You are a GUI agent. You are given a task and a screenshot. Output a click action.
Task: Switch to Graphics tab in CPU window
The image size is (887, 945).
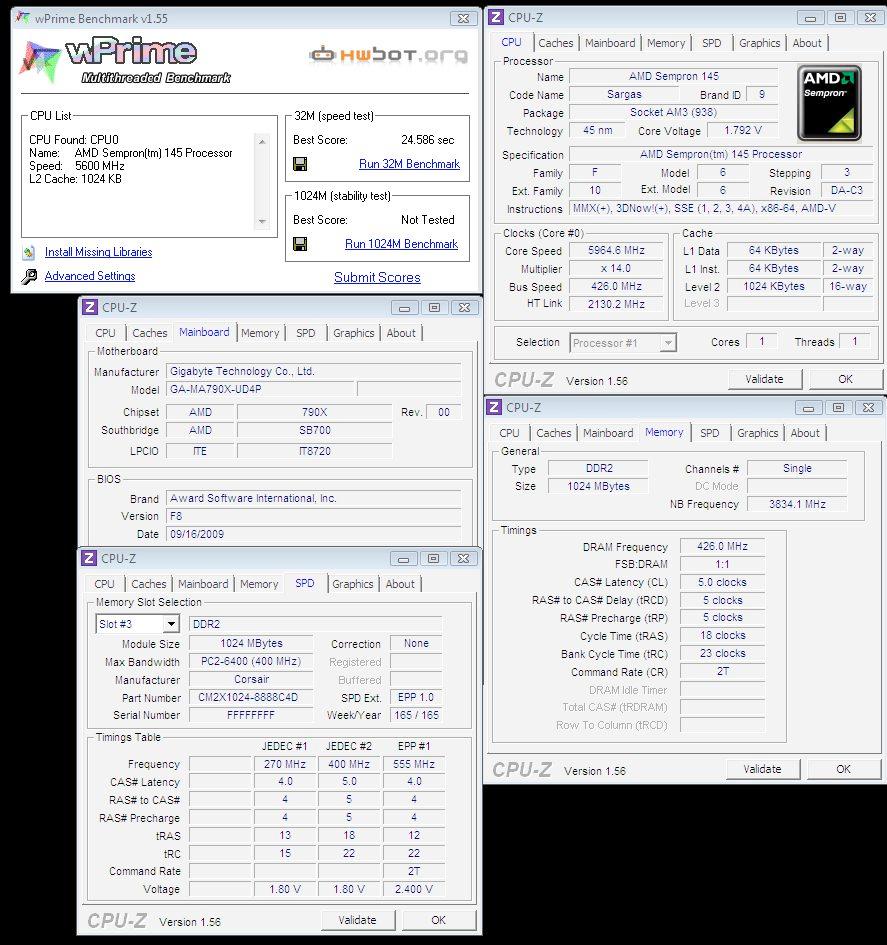point(759,43)
